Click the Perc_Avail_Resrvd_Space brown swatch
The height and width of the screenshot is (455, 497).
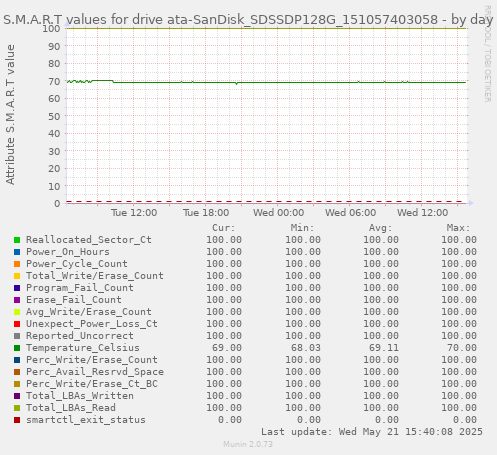tap(17, 372)
